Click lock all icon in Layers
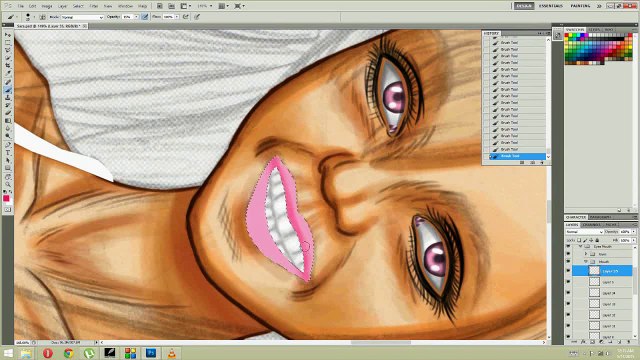The image size is (640, 360). click(597, 240)
